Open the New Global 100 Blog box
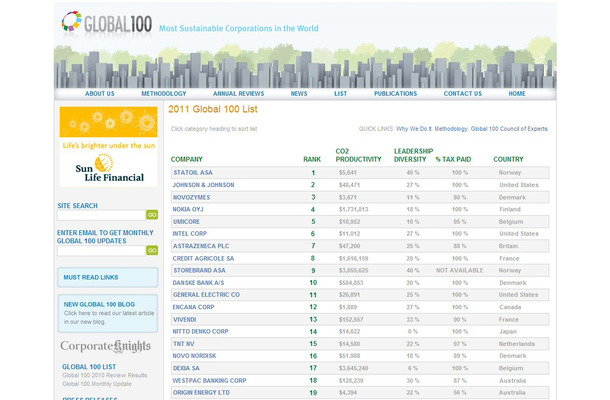The width and height of the screenshot is (610, 400). (x=108, y=313)
